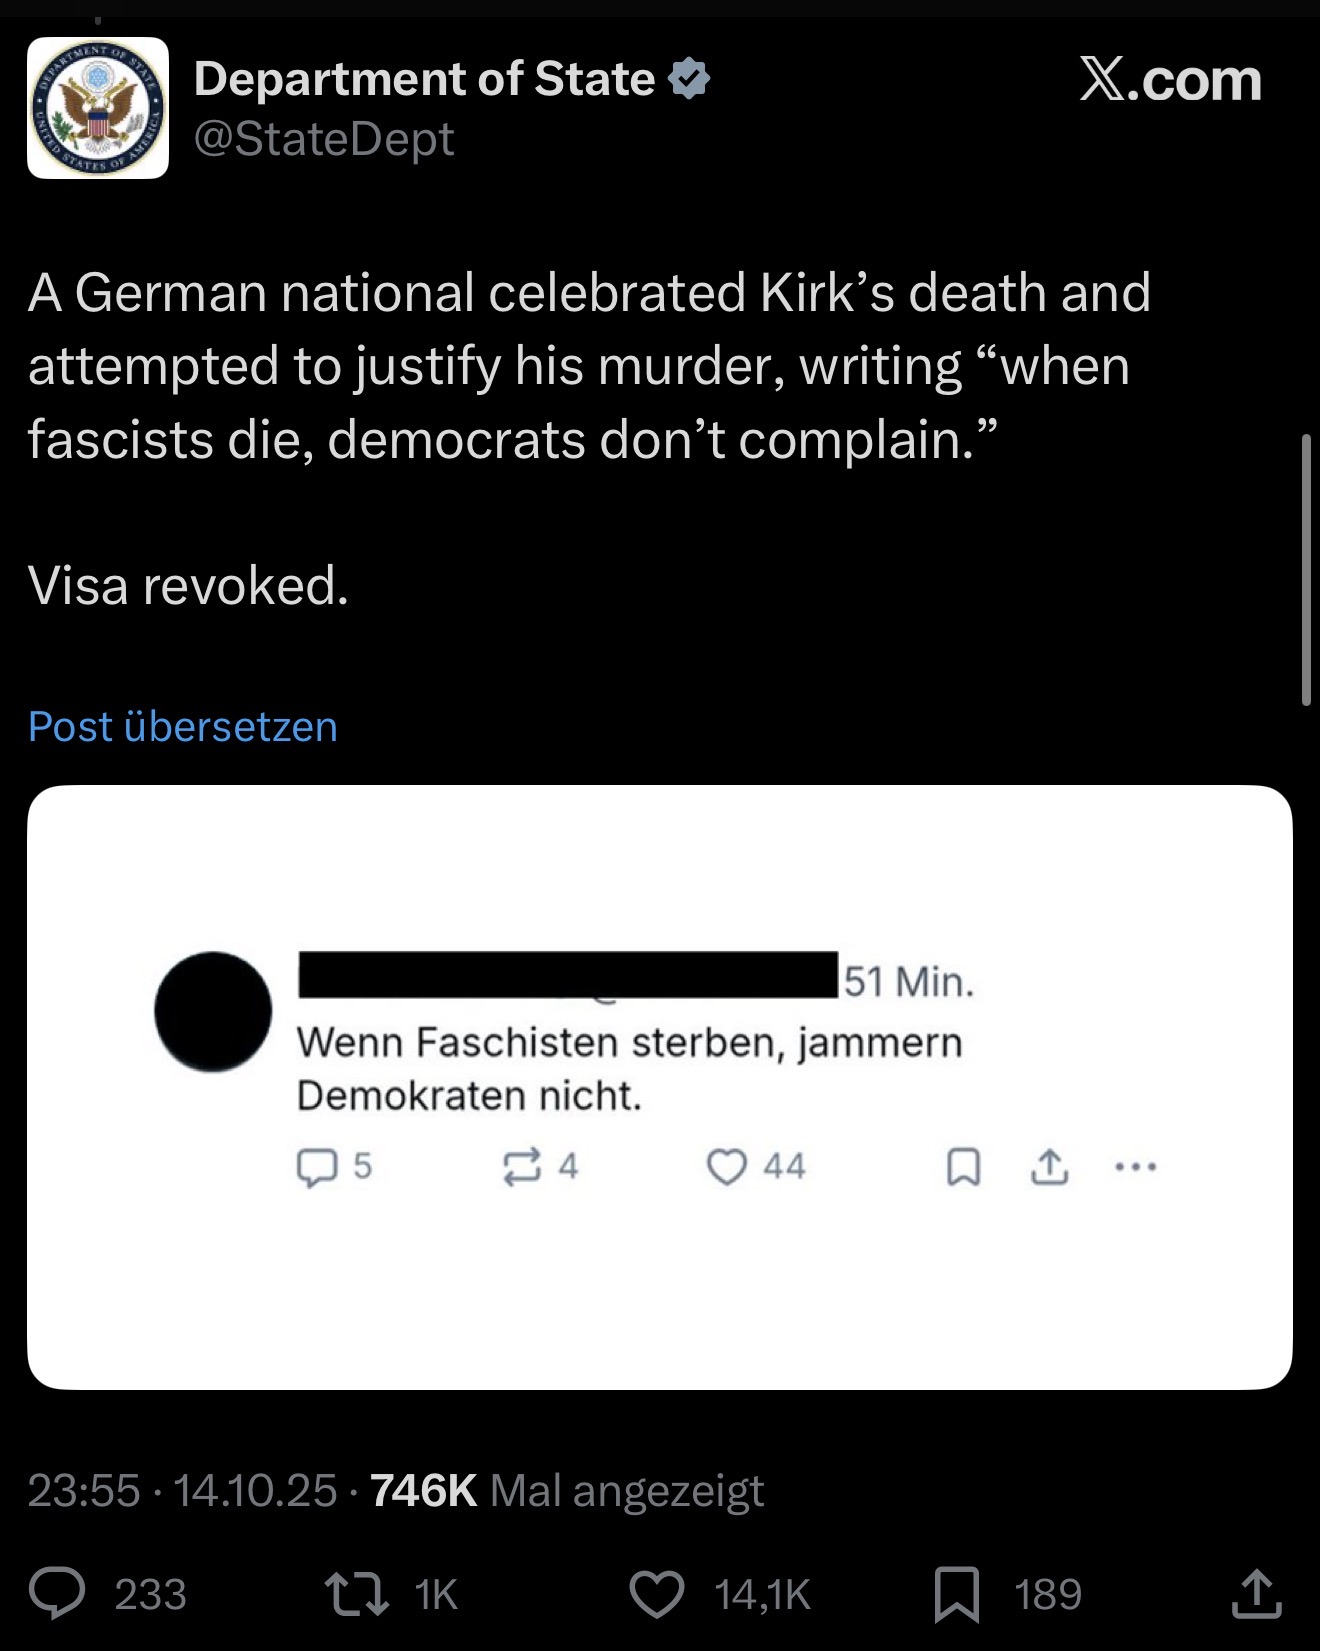Screen dimensions: 1320x1651
Task: Click the embedded screenshot's repost icon
Action: (521, 1167)
